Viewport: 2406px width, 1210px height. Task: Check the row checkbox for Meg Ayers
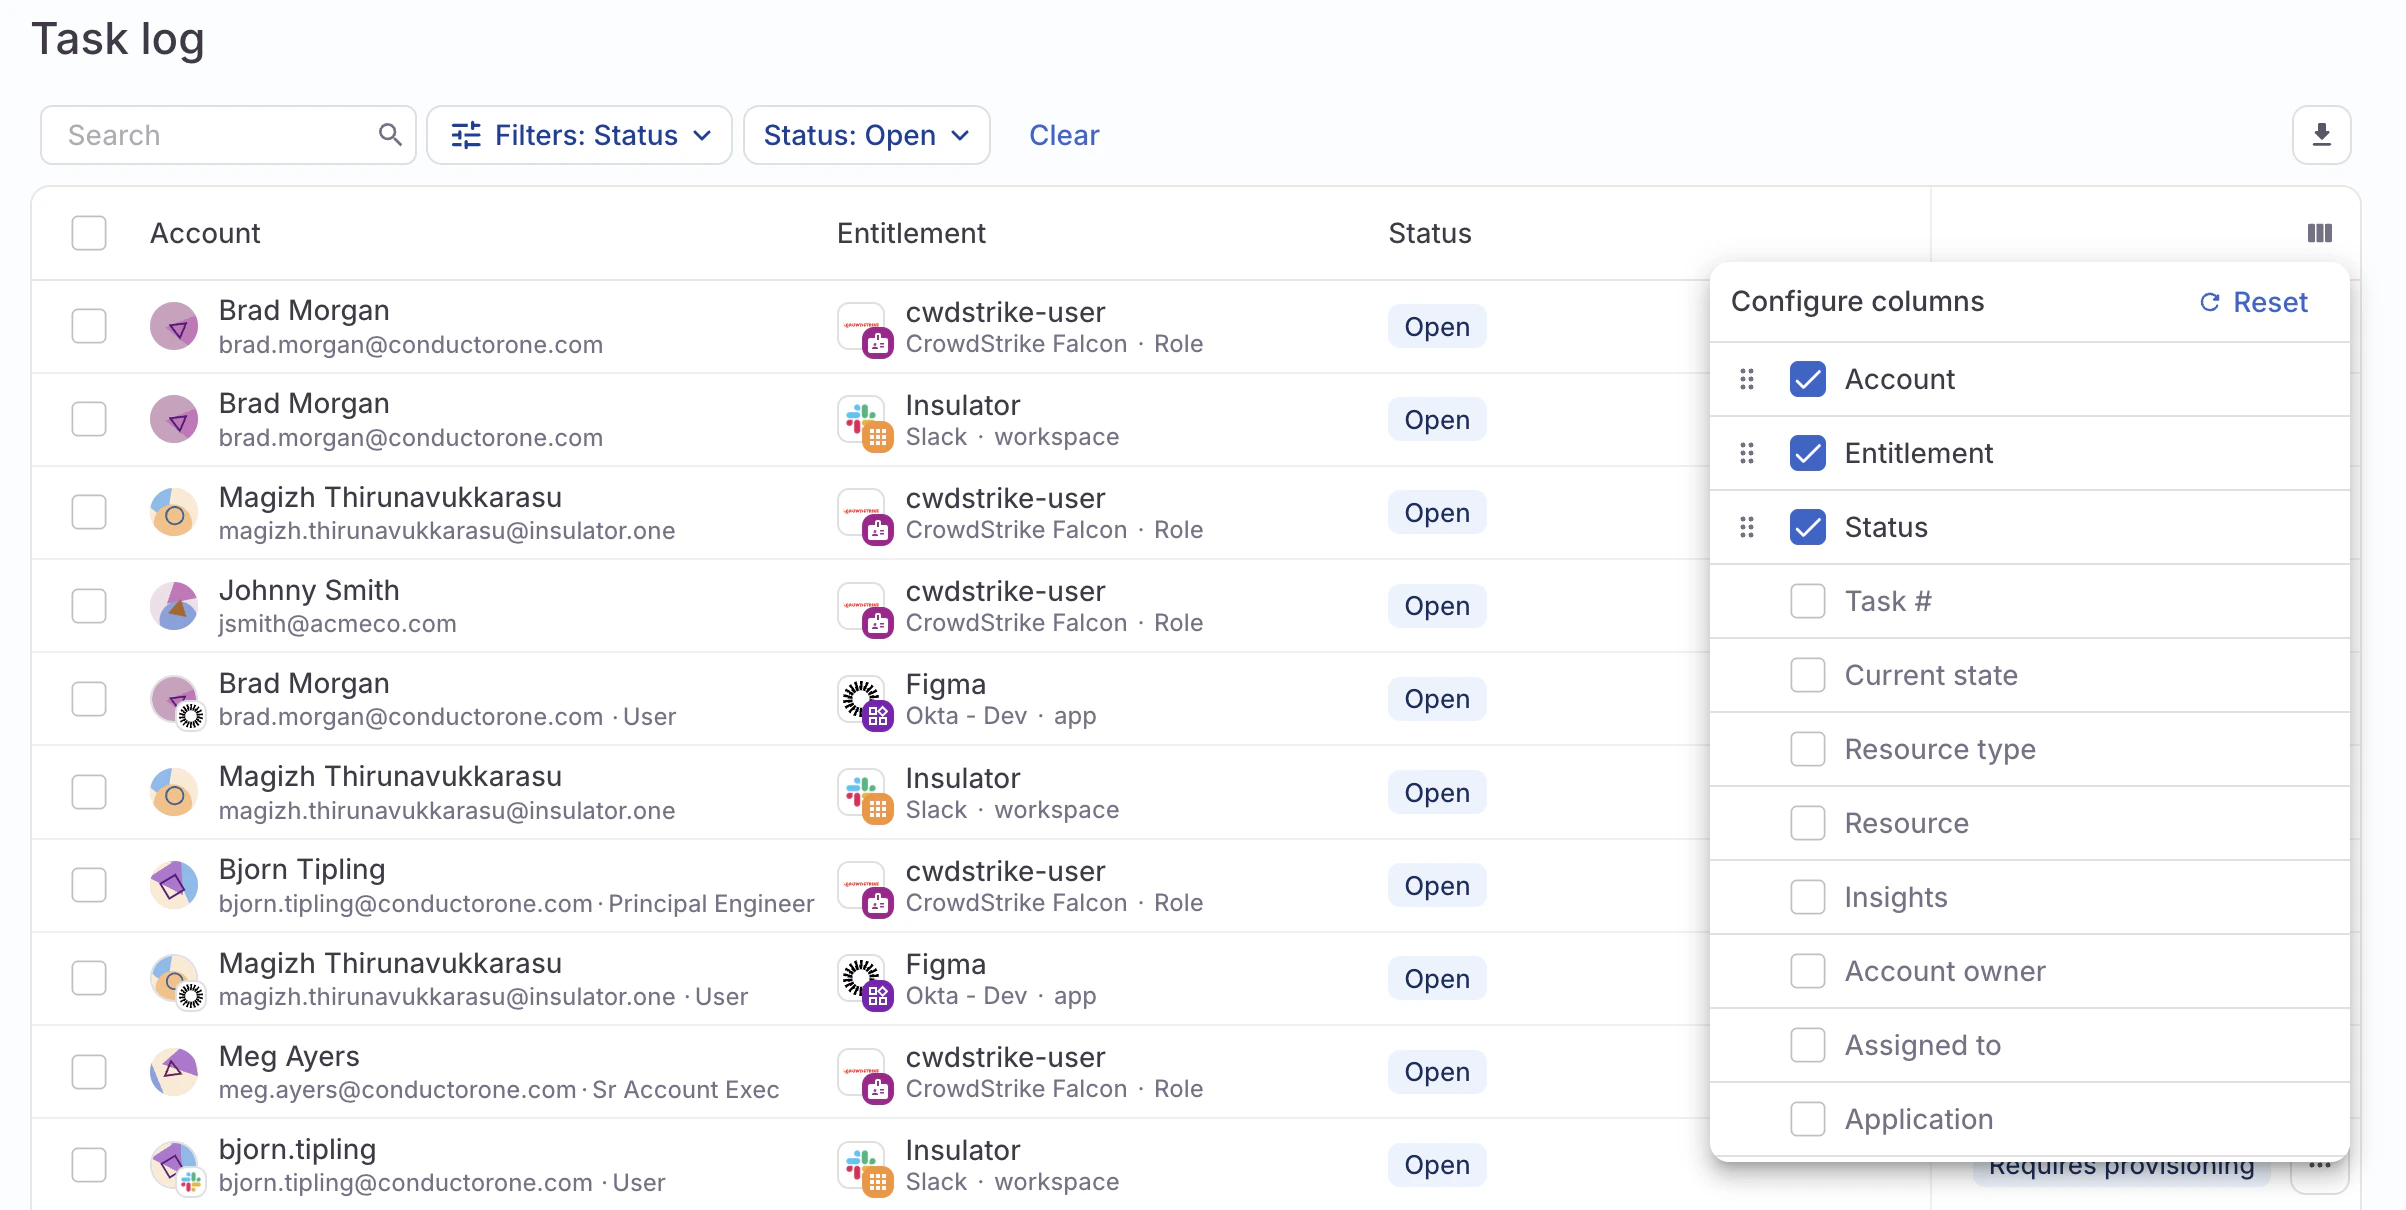[x=89, y=1071]
